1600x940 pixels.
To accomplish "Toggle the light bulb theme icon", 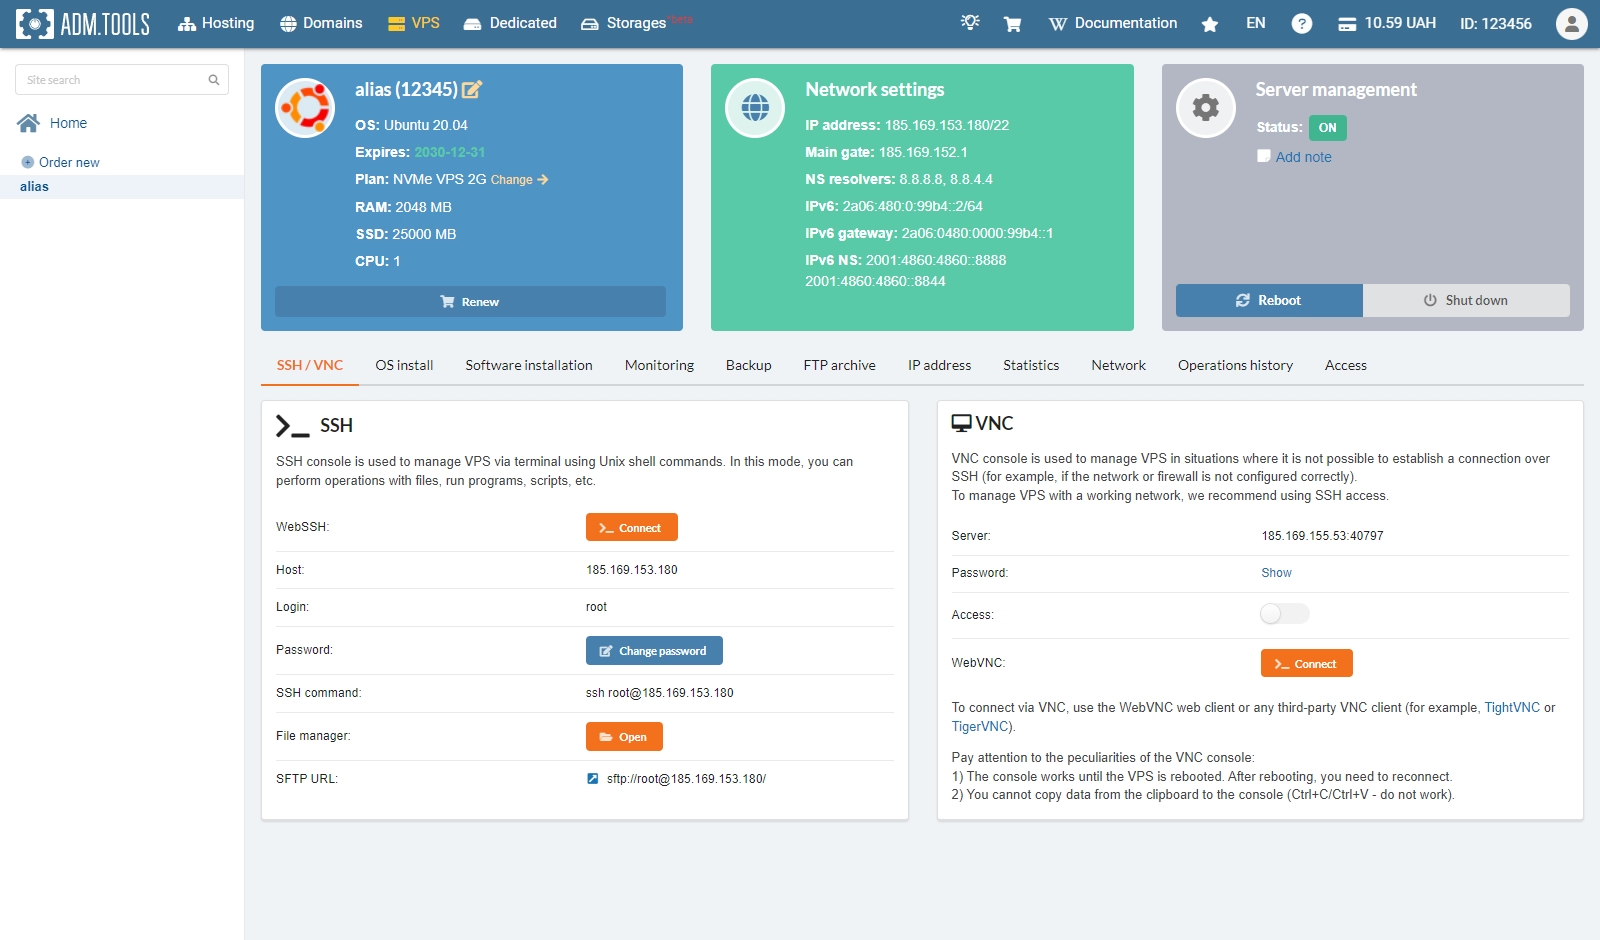I will point(970,23).
